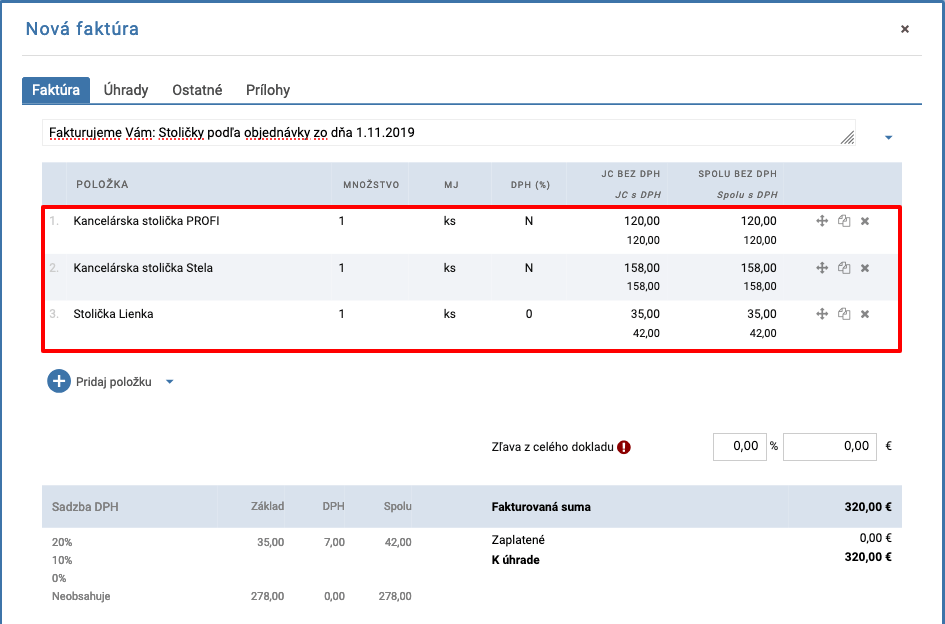Click the Fakturovaná suma label
Image resolution: width=945 pixels, height=624 pixels.
[541, 507]
